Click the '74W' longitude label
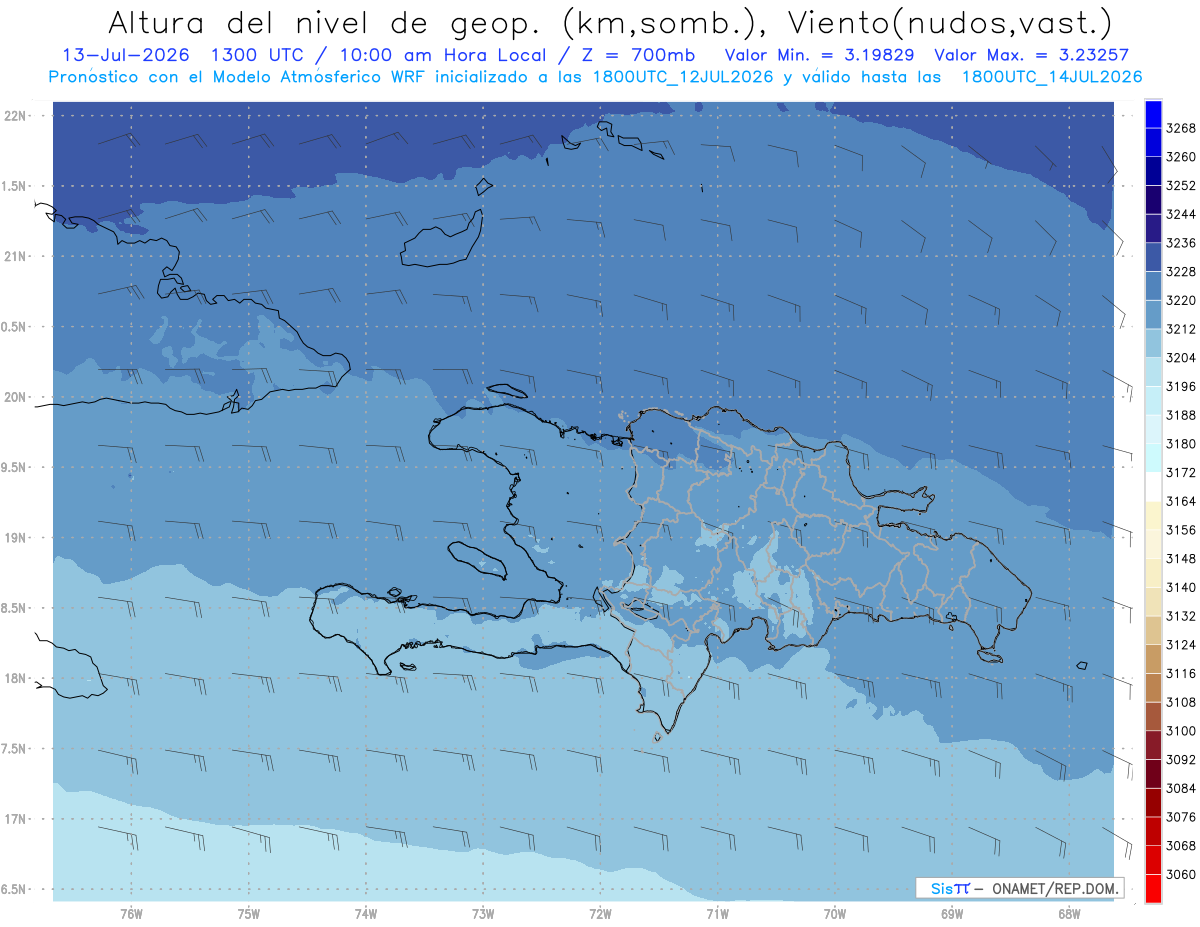 pyautogui.click(x=366, y=914)
